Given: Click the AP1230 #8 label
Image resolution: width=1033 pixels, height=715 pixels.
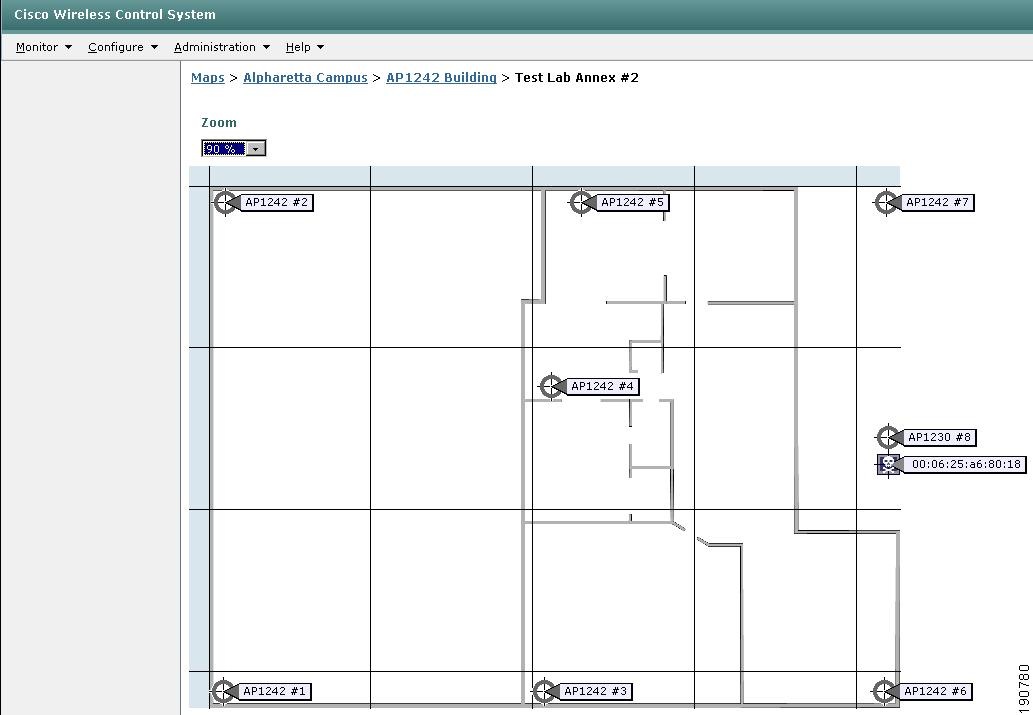Looking at the screenshot, I should tap(939, 437).
